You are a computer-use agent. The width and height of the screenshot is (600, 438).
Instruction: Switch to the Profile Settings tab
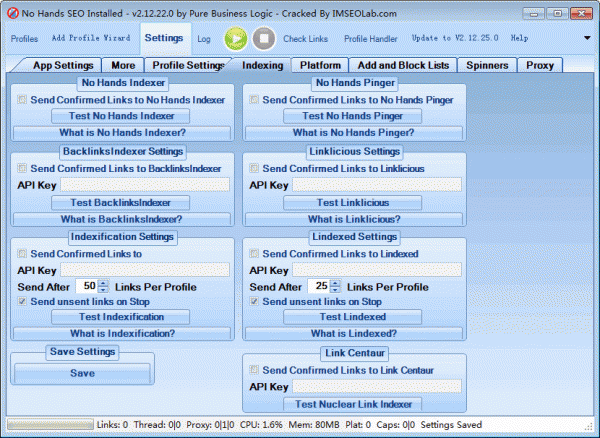(x=188, y=65)
